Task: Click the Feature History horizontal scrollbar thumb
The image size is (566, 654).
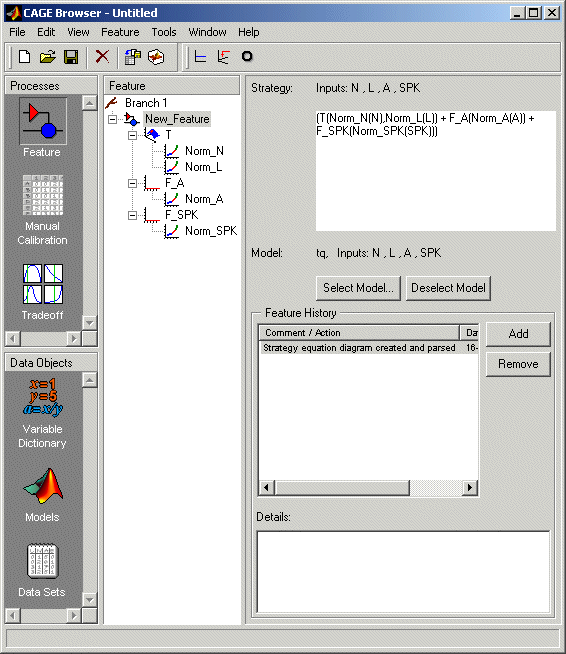Action: click(342, 487)
